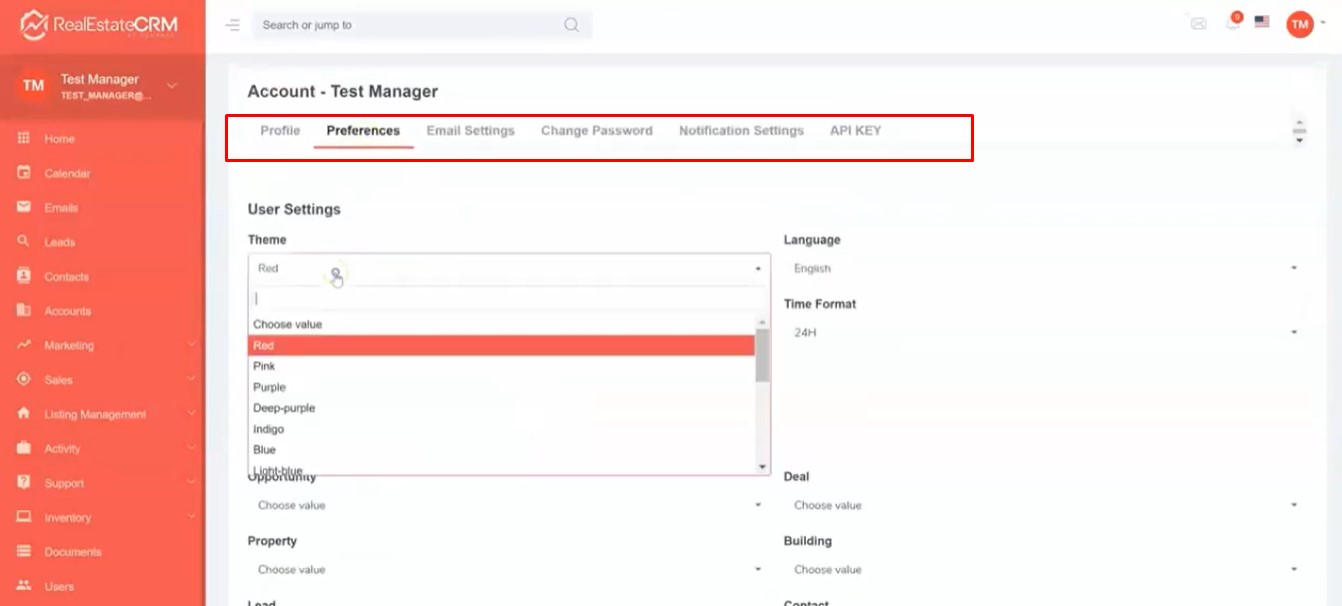This screenshot has height=606, width=1342.
Task: Click the Home icon in sidebar
Action: click(x=24, y=139)
